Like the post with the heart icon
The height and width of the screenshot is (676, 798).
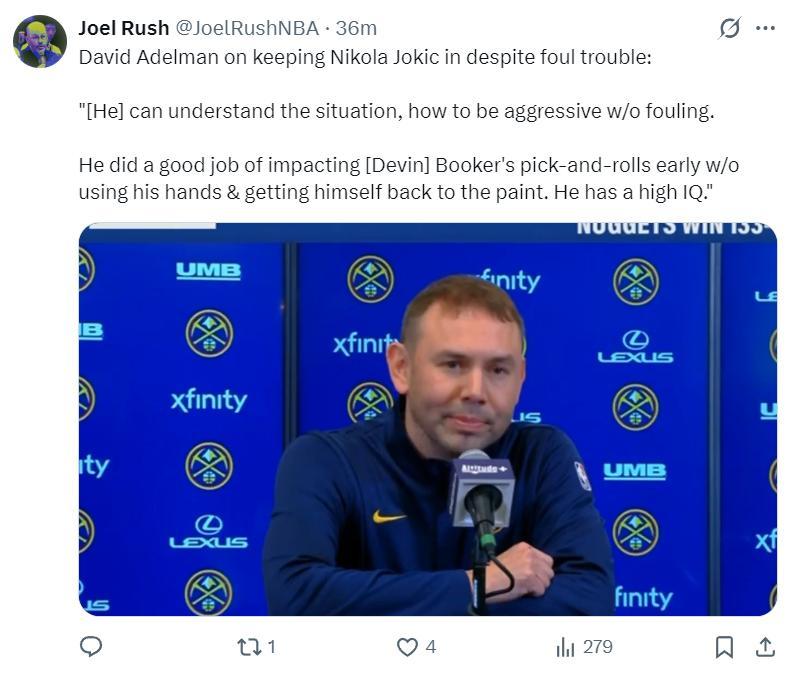click(x=406, y=647)
